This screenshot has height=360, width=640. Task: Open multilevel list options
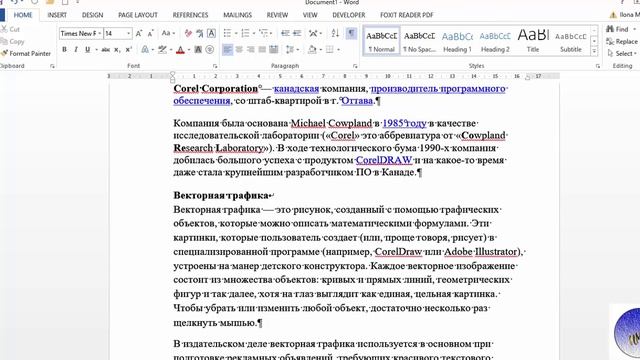tap(265, 33)
